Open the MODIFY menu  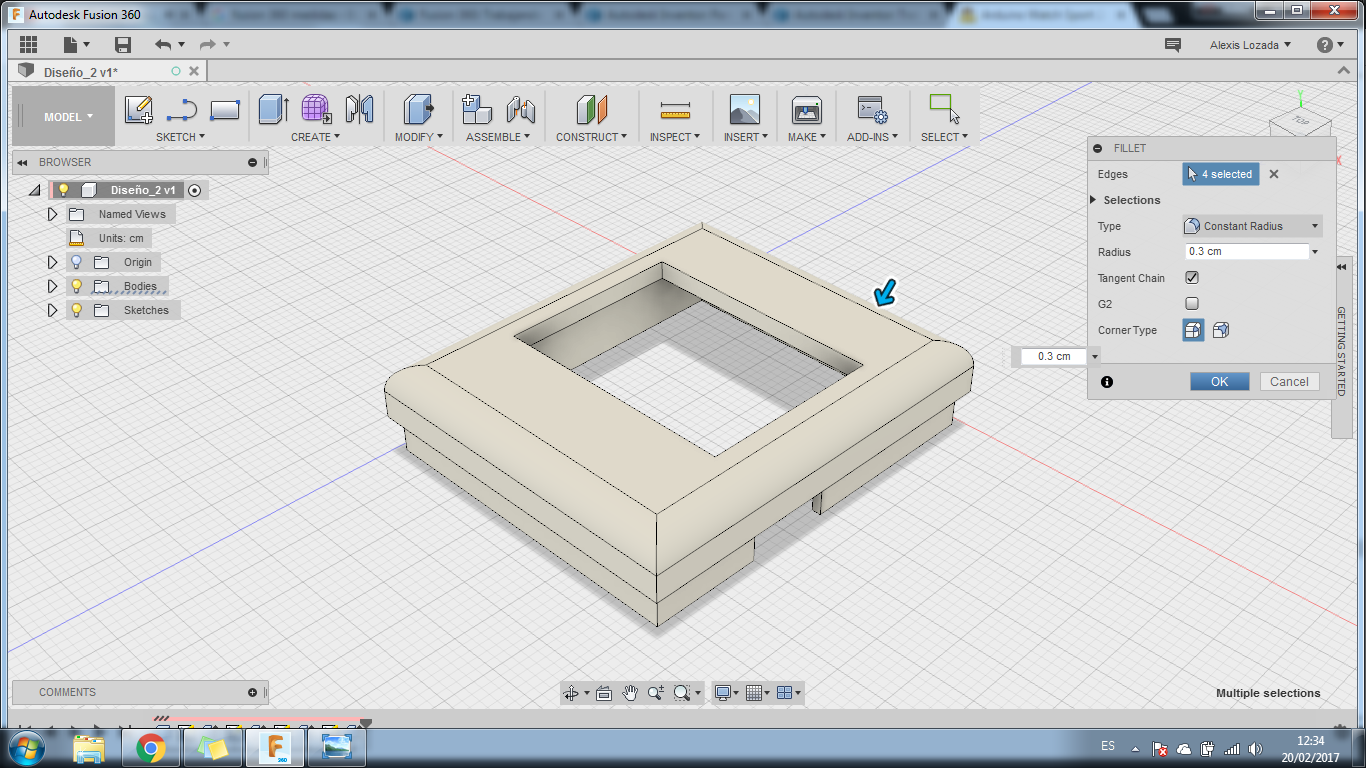419,137
